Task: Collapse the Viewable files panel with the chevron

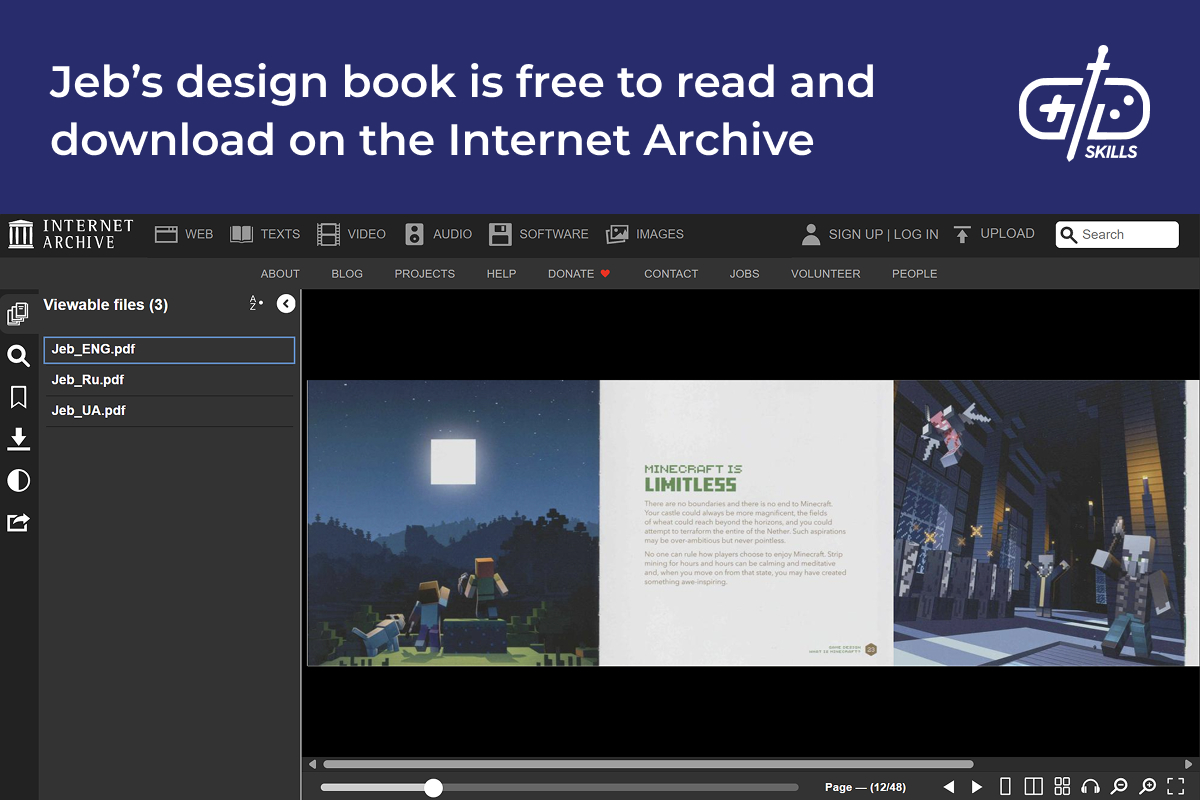Action: 286,303
